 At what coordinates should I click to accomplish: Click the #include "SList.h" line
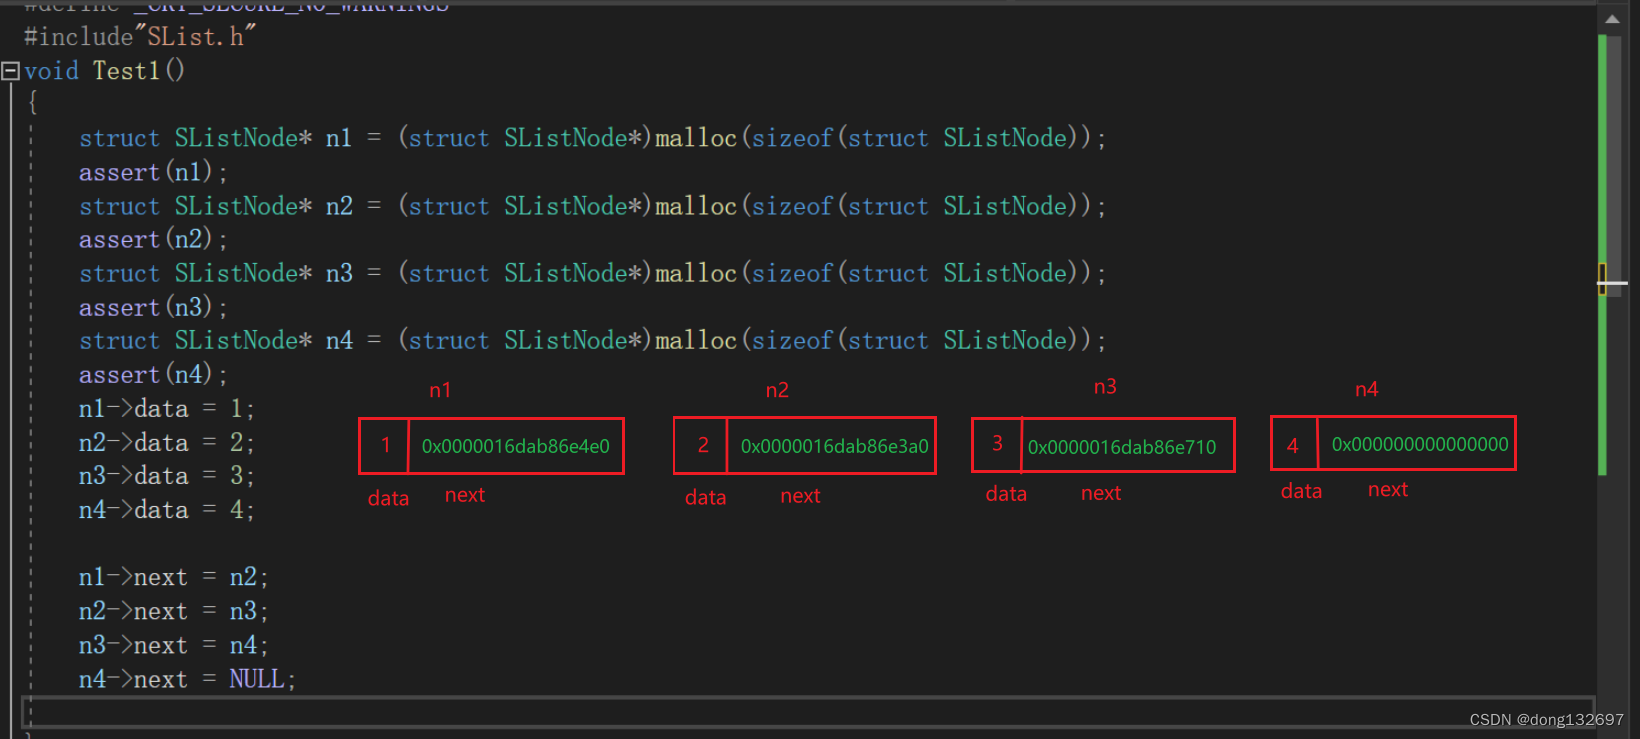140,37
